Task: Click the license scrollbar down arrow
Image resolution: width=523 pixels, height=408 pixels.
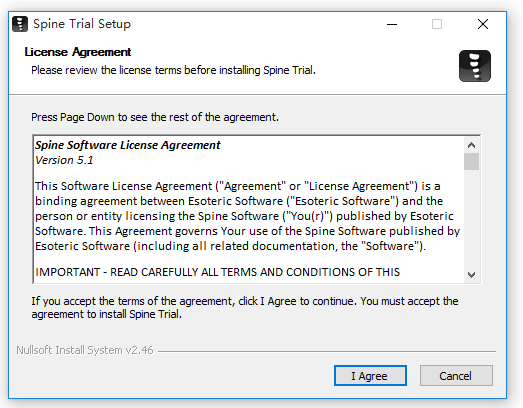Action: click(471, 275)
